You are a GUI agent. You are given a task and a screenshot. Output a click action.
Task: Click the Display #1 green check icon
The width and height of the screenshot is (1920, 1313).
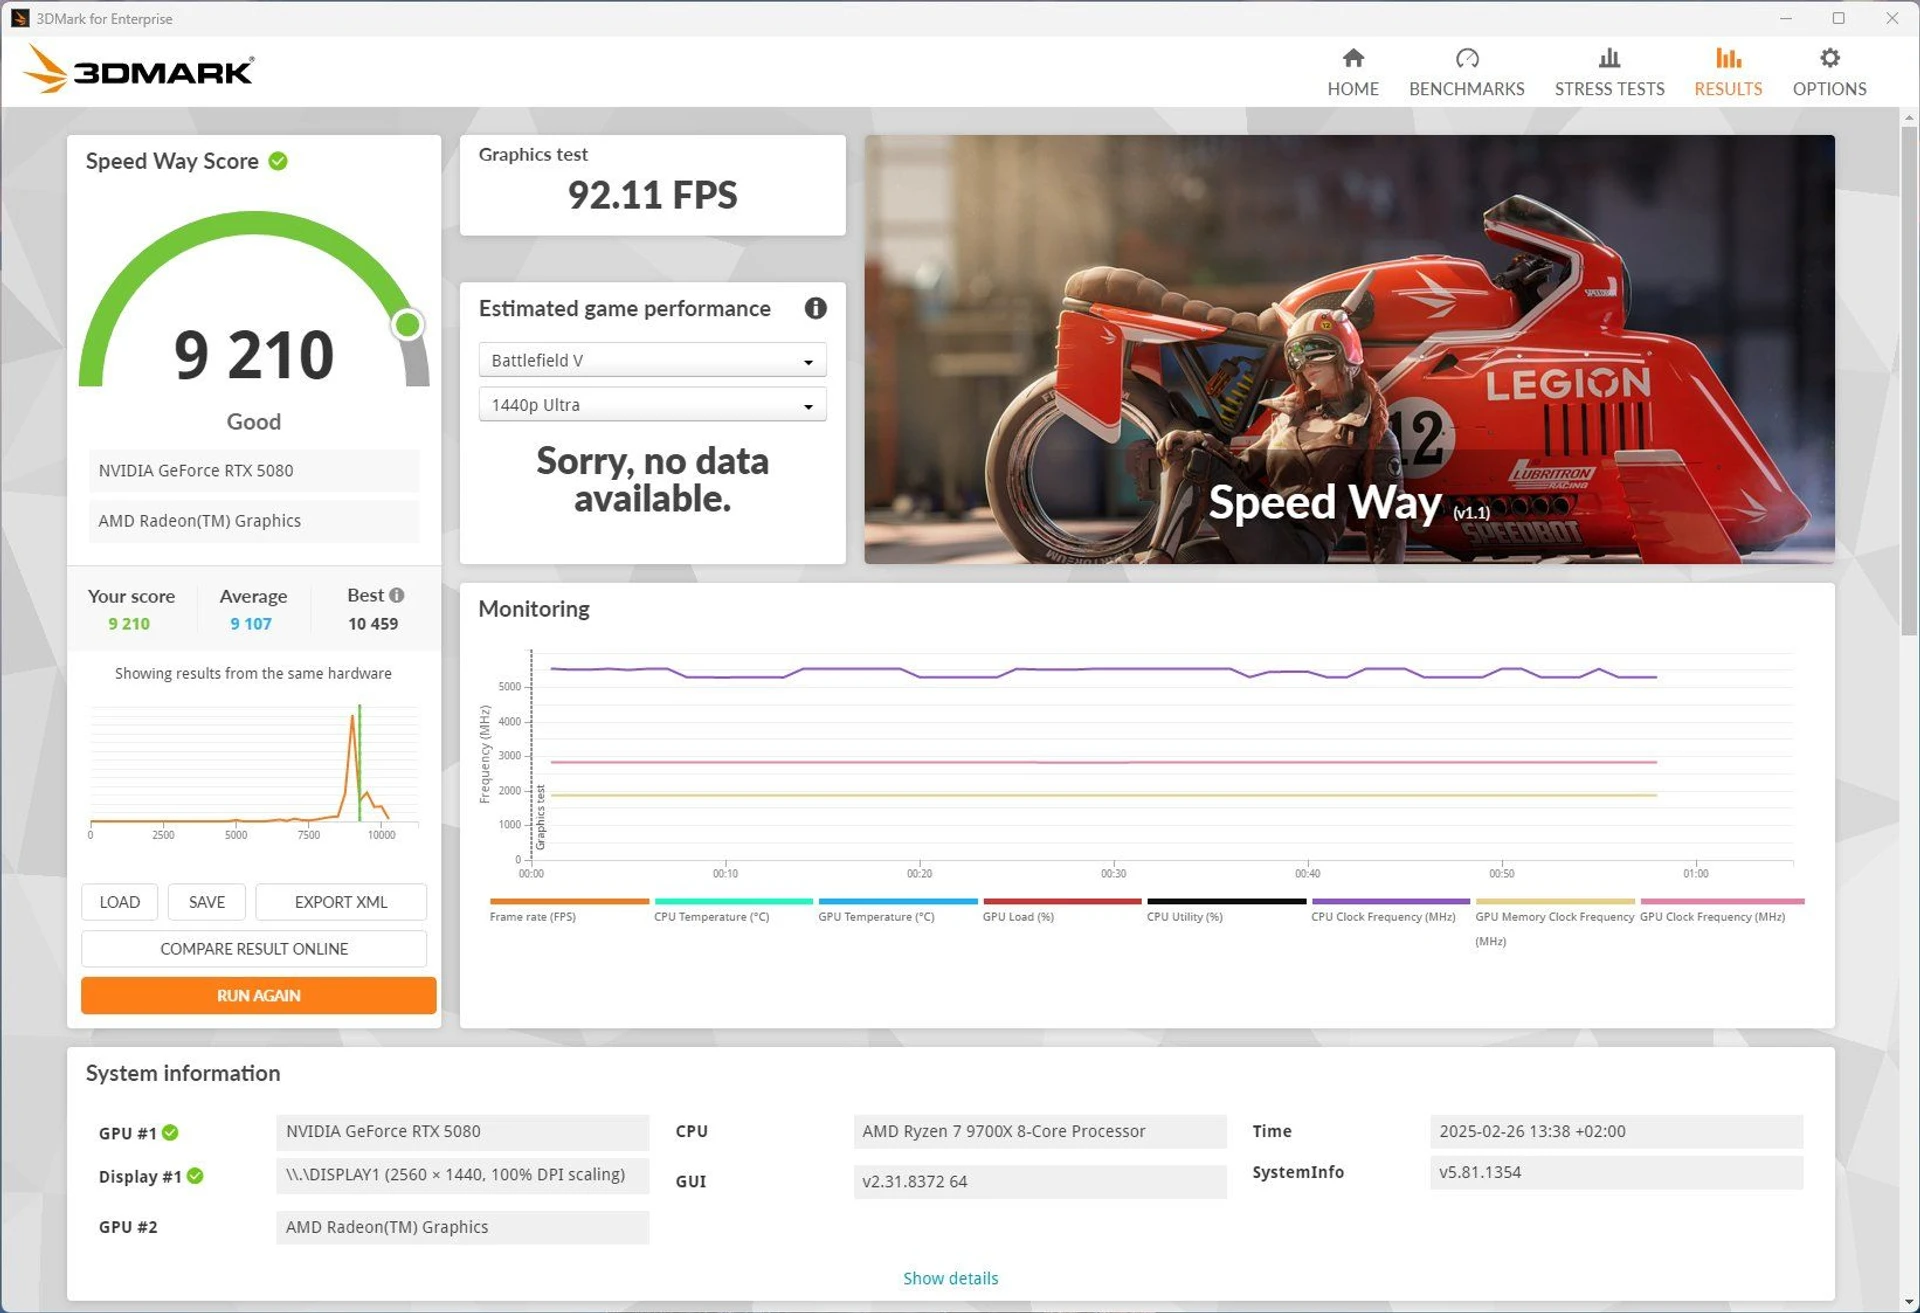point(195,1176)
